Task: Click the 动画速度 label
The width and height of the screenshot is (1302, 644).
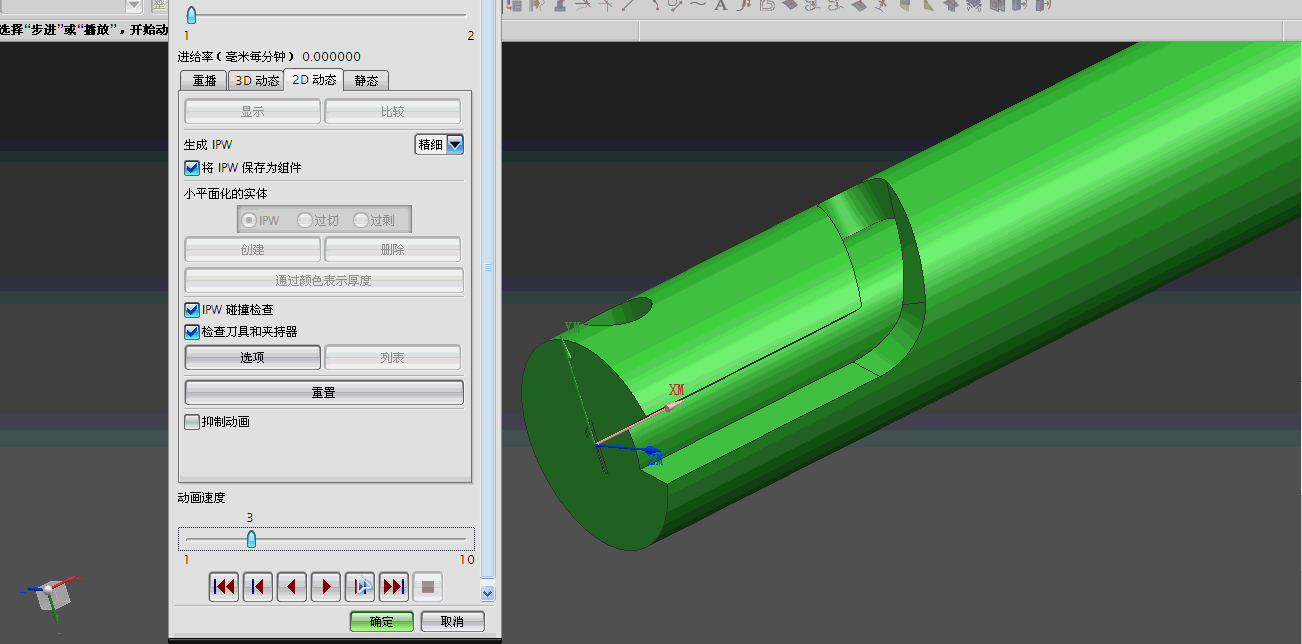Action: pyautogui.click(x=202, y=497)
